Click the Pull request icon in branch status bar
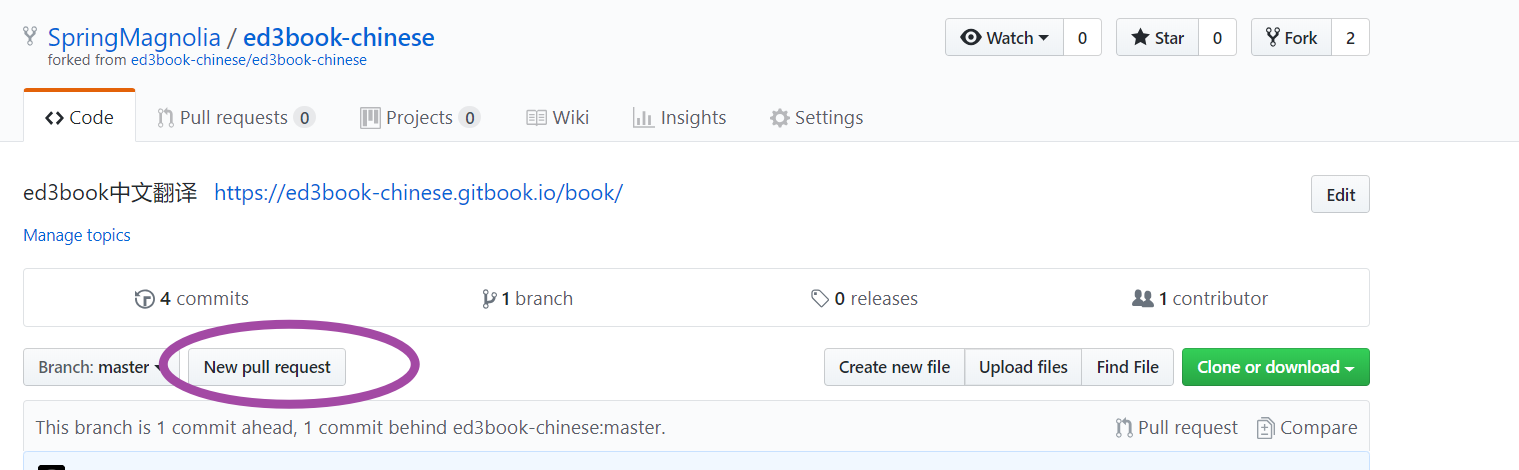Viewport: 1519px width, 470px height. click(x=1124, y=428)
